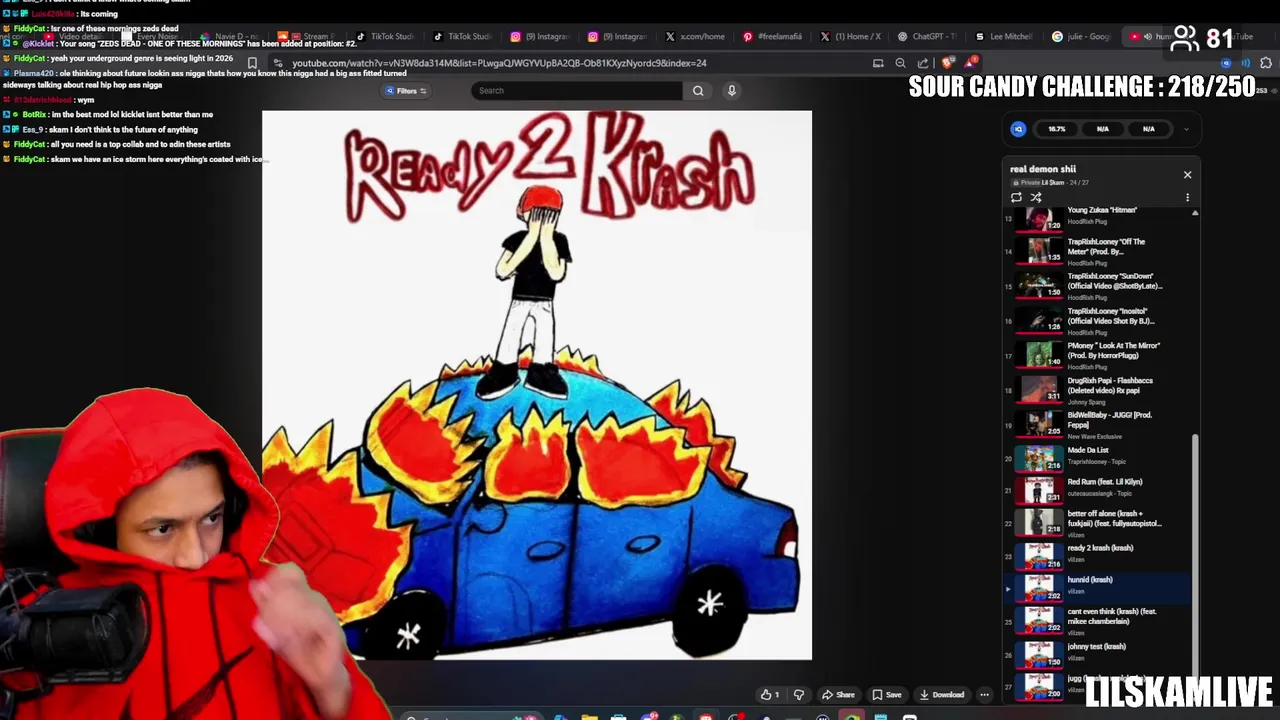Image resolution: width=1280 pixels, height=720 pixels.
Task: Like the video with thumbs up
Action: (770, 695)
